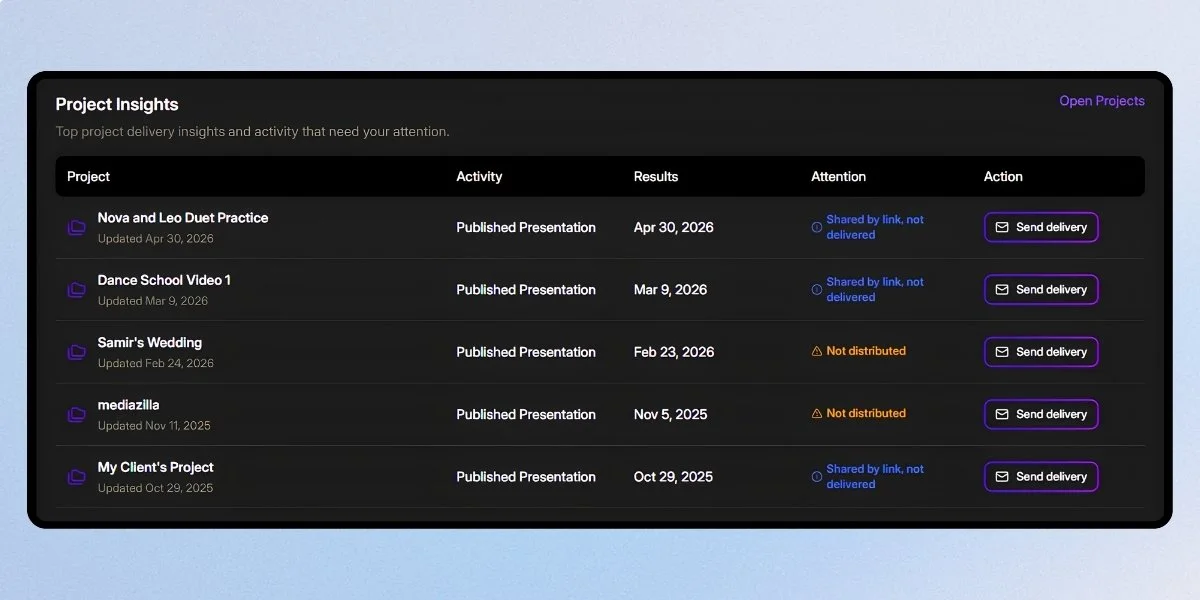Screen dimensions: 1200x600
Task: Click Published Presentation in Nova and Leo row
Action: pyautogui.click(x=526, y=227)
